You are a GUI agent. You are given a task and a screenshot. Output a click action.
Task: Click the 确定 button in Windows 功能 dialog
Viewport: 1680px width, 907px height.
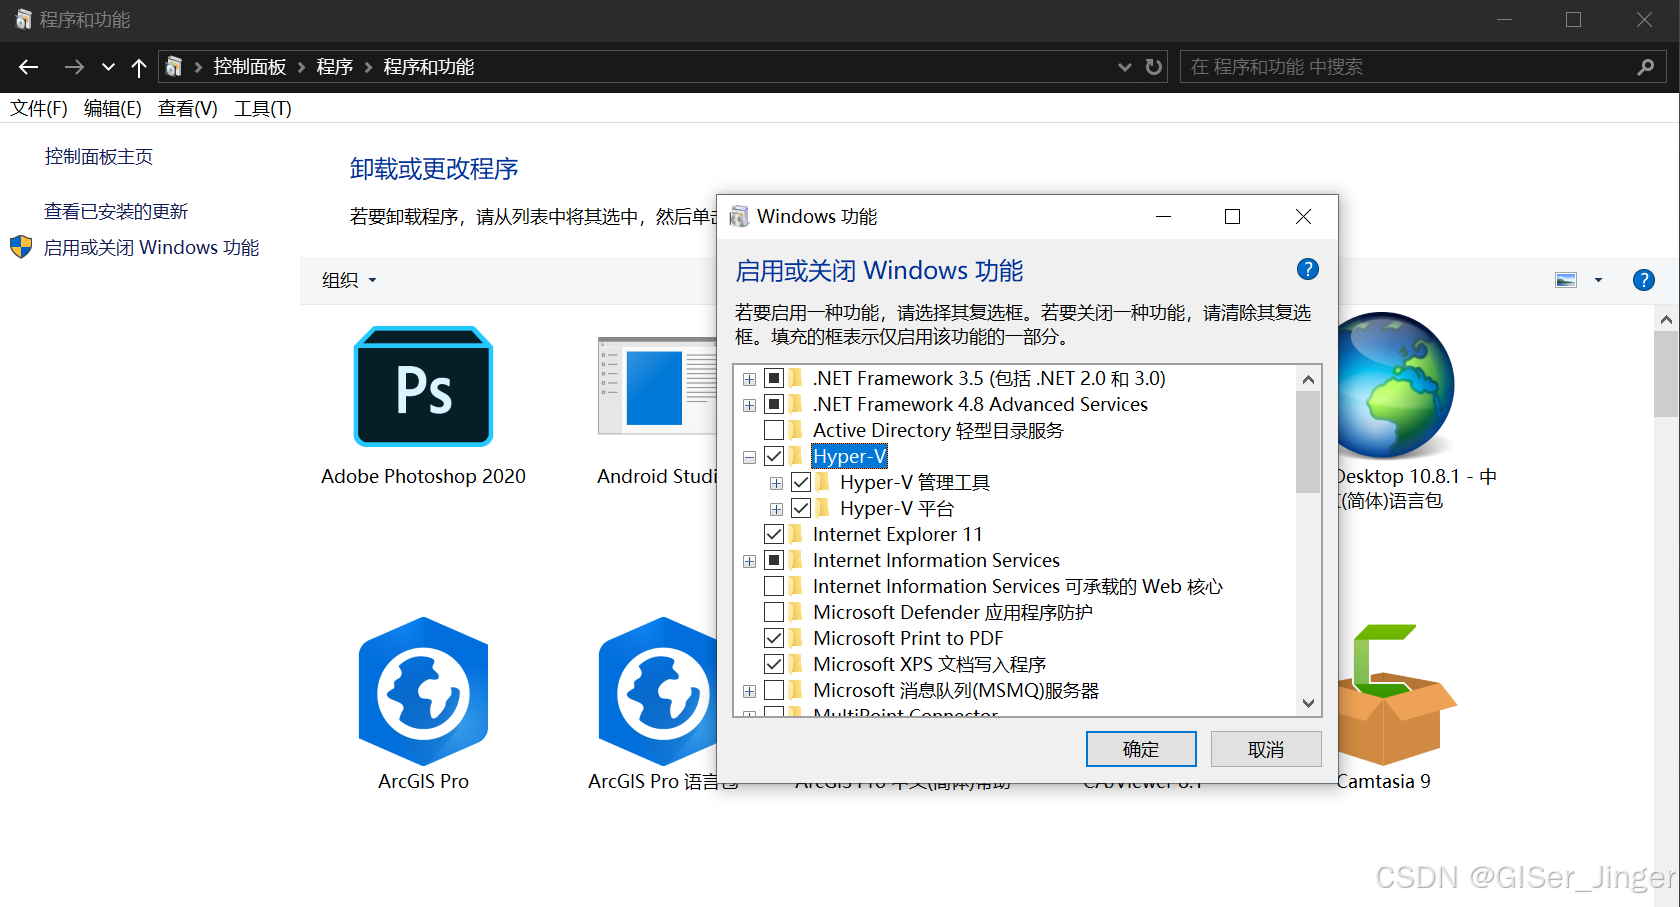[1141, 748]
